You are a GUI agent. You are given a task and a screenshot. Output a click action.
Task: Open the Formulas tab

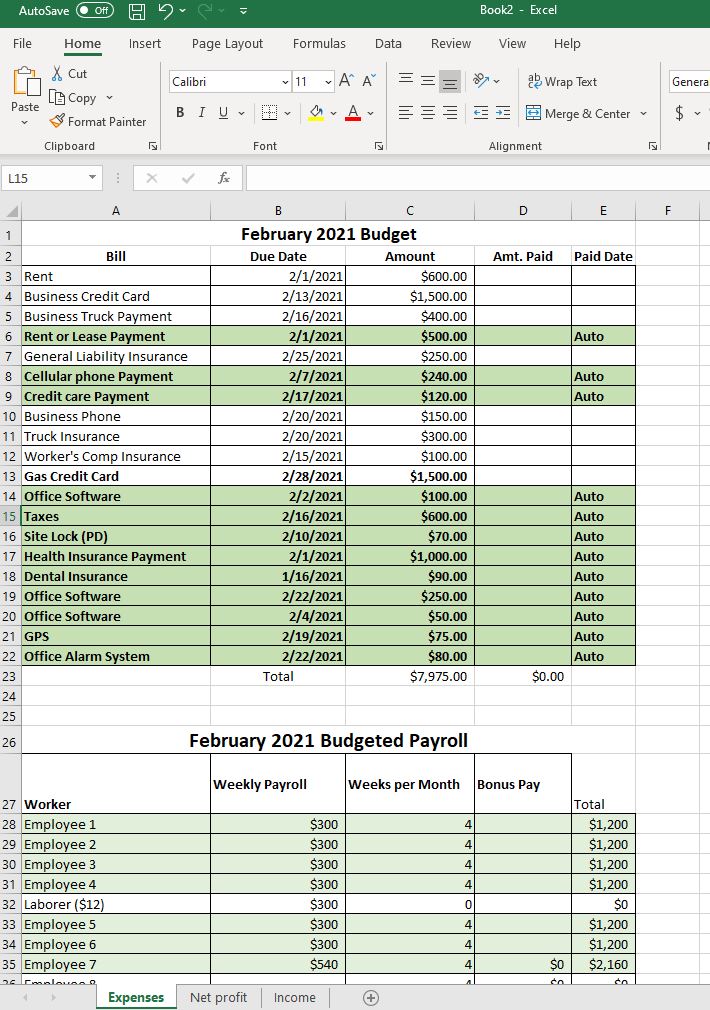319,43
